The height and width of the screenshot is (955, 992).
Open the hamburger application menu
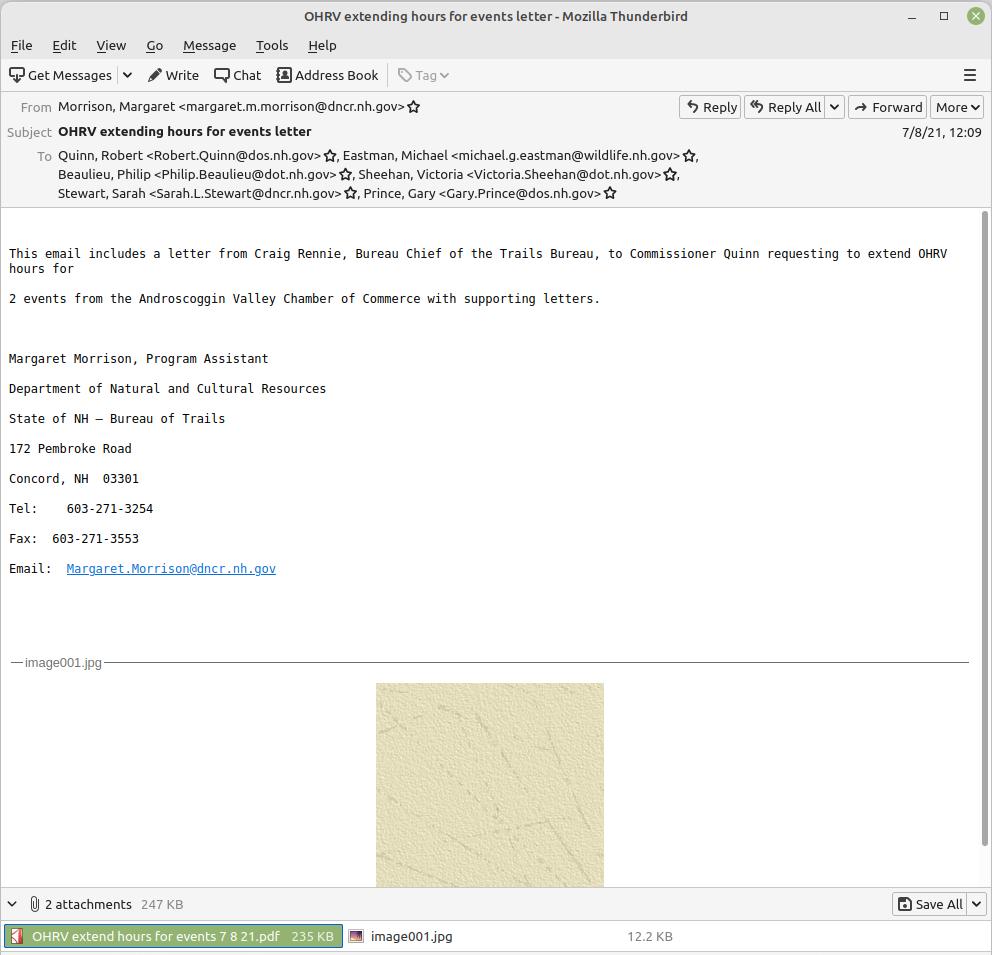969,75
